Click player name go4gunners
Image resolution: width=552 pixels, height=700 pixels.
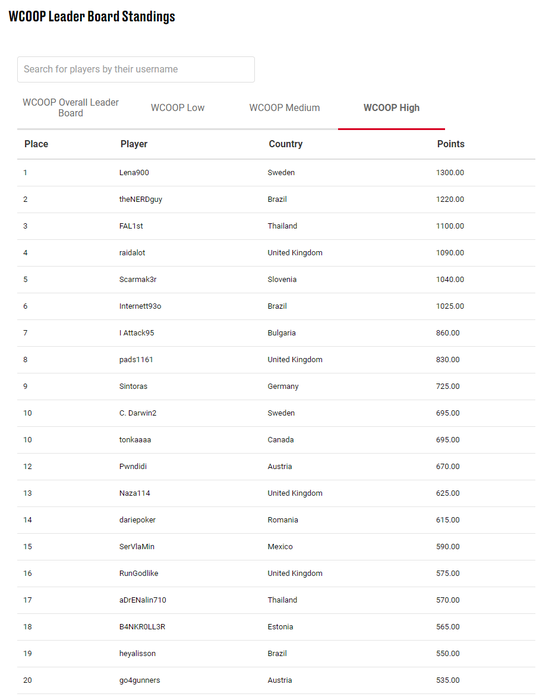click(x=139, y=680)
